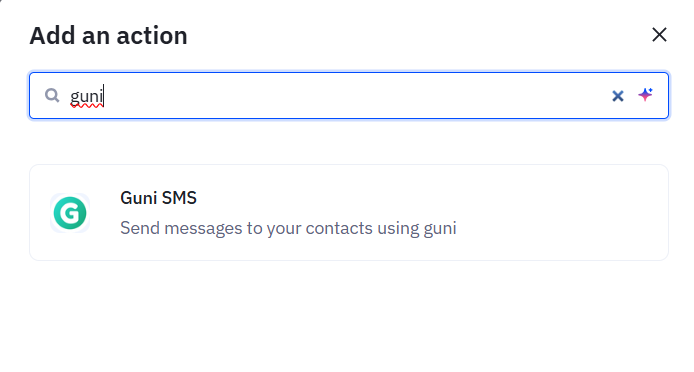Viewport: 694px width, 372px height.
Task: Select the green Guni SMS logo icon
Action: pos(70,213)
